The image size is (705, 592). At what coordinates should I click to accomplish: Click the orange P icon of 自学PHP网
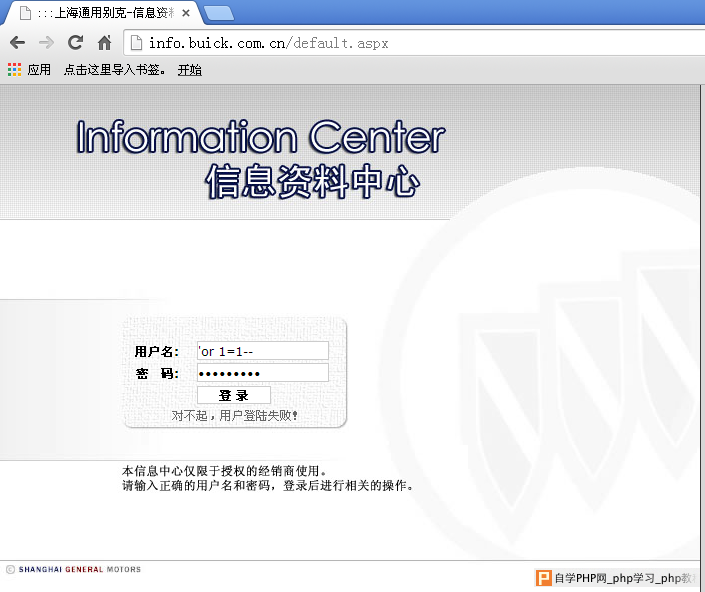point(544,578)
